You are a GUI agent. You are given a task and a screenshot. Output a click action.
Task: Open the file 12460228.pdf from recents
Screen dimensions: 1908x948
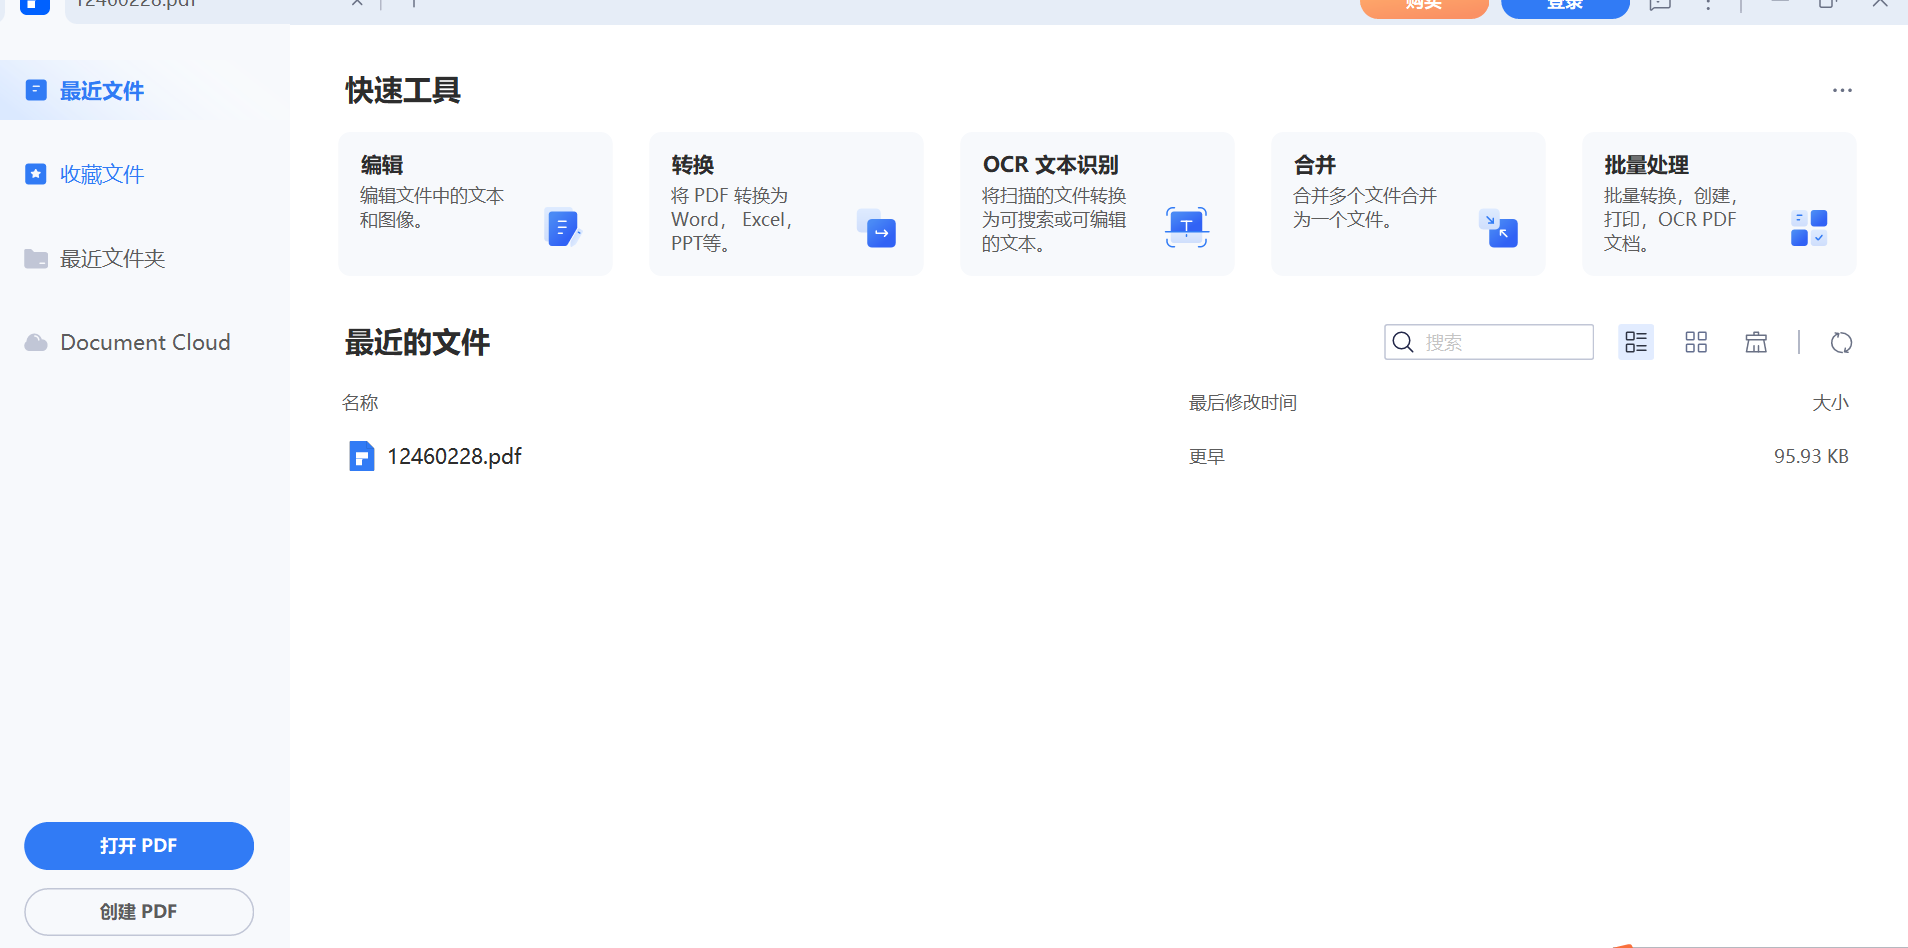click(454, 456)
